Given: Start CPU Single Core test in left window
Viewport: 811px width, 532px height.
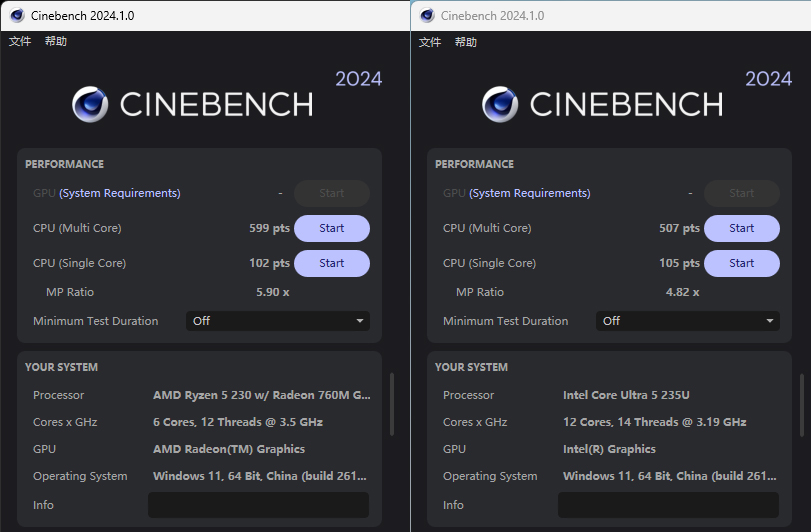Looking at the screenshot, I should coord(331,263).
